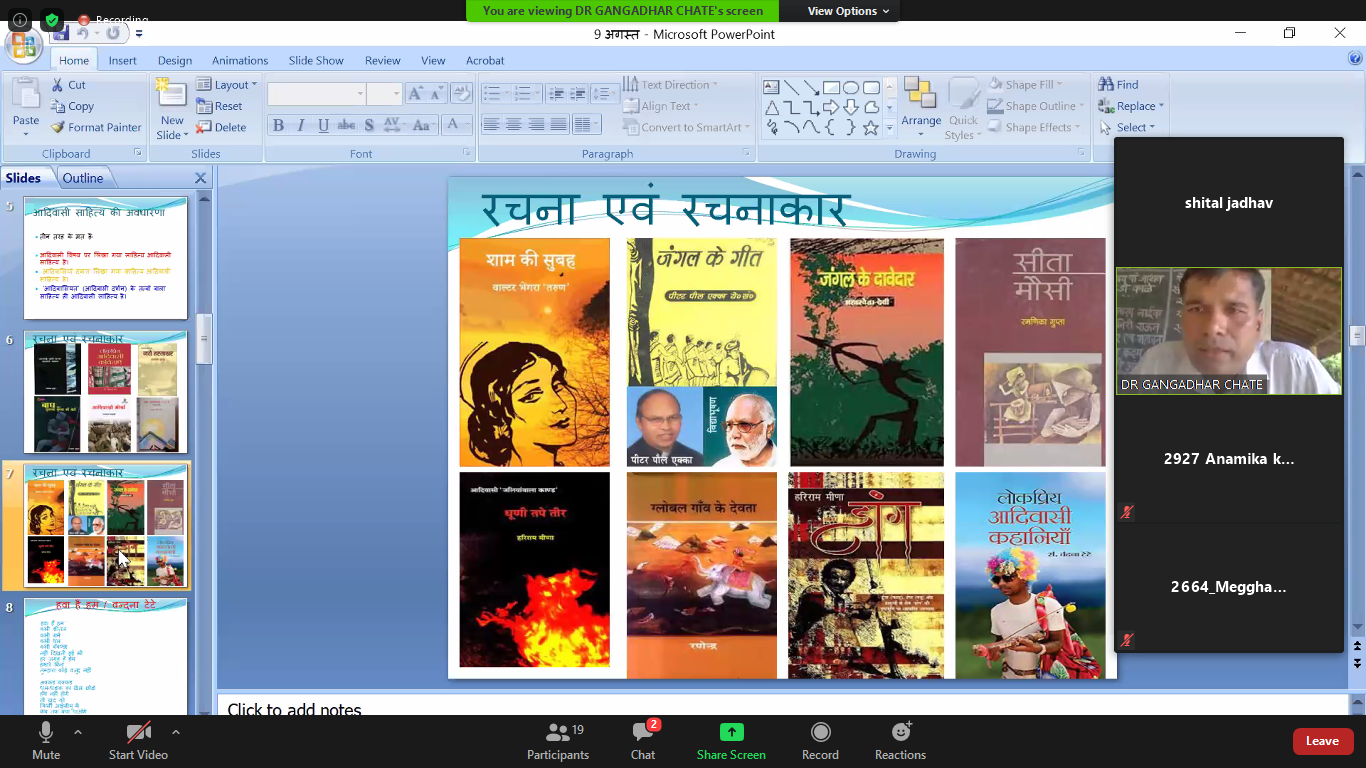Toggle italic formatting

pos(301,125)
